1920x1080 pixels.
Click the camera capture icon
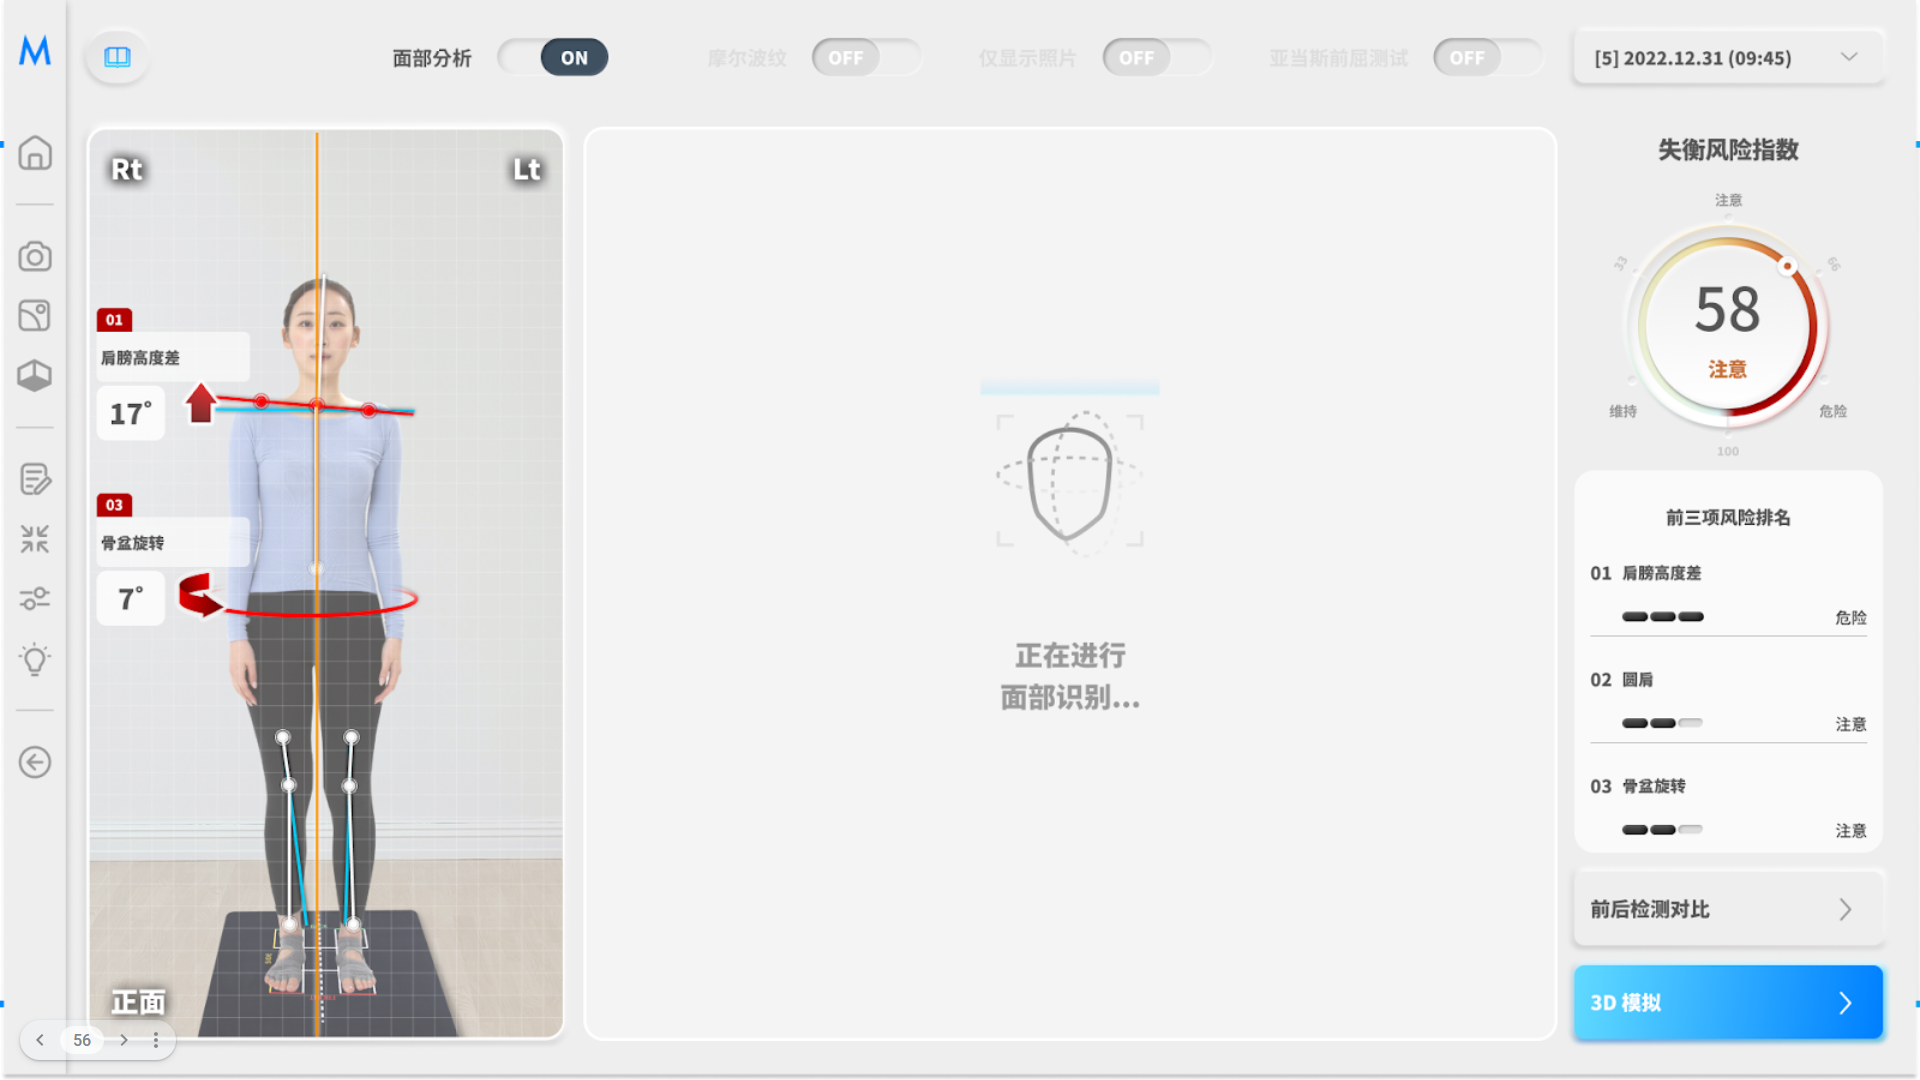click(35, 257)
